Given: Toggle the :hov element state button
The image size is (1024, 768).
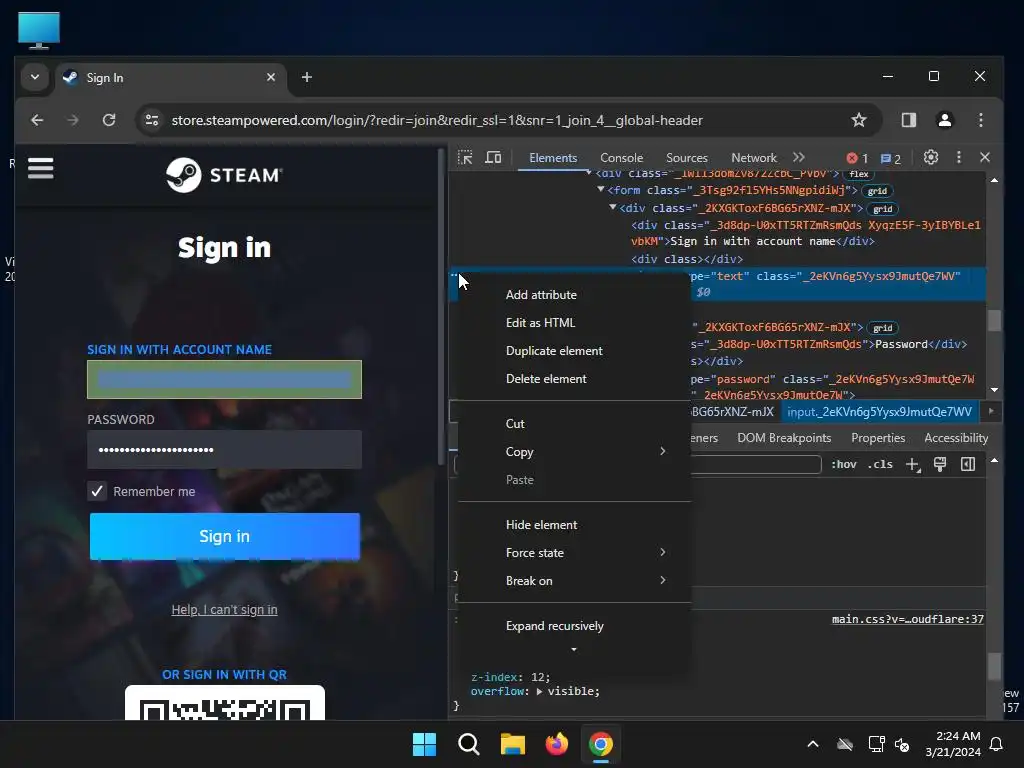Looking at the screenshot, I should click(844, 464).
